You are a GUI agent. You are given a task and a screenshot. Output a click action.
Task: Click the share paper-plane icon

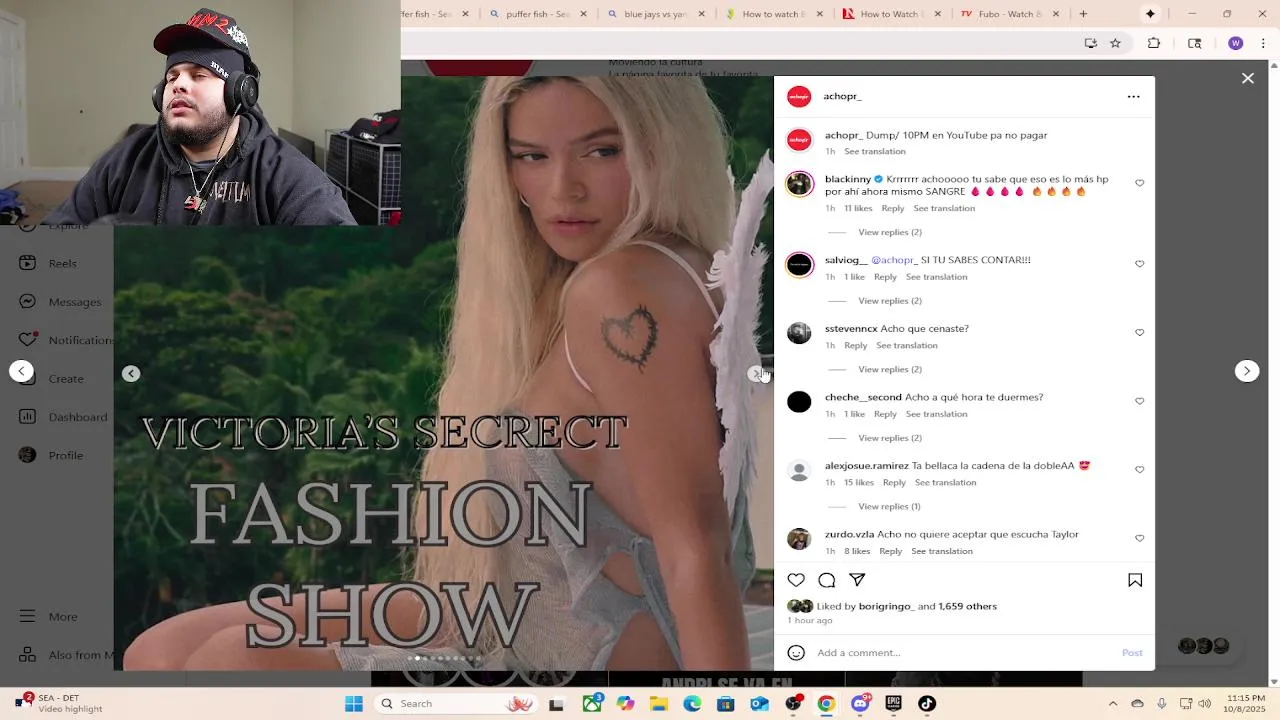[x=857, y=580]
